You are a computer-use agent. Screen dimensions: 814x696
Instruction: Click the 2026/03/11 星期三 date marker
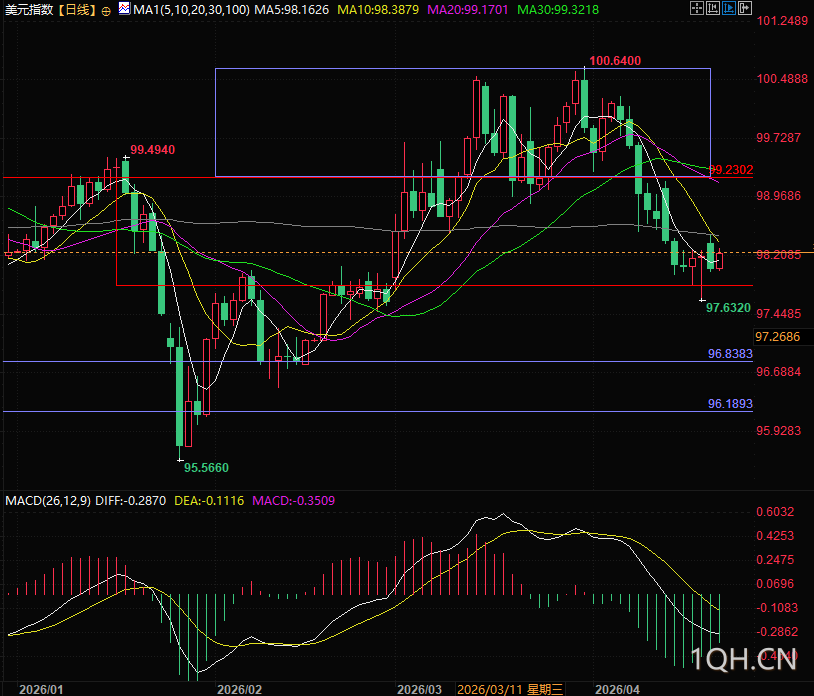510,689
